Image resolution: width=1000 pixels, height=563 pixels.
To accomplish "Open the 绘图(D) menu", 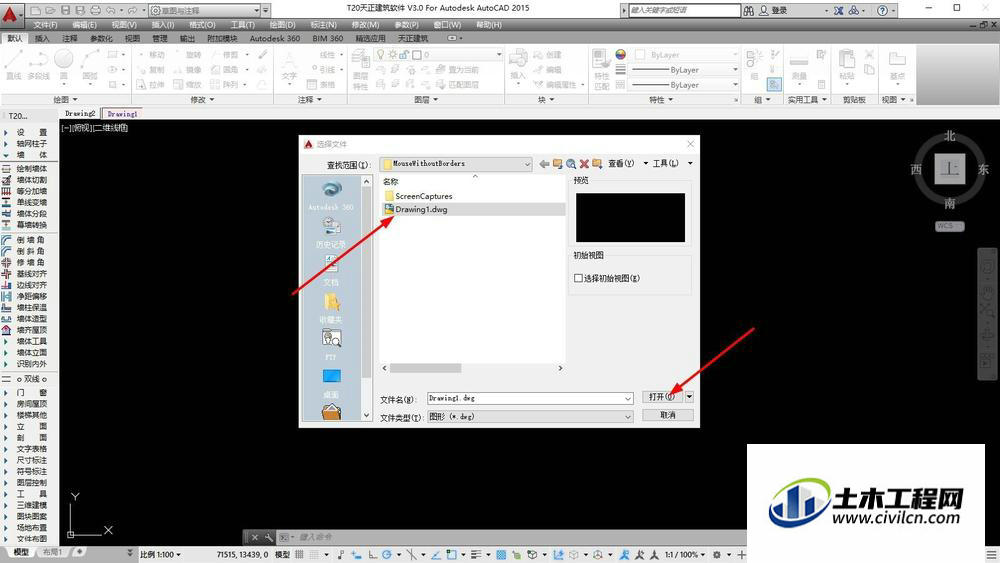I will click(x=282, y=25).
